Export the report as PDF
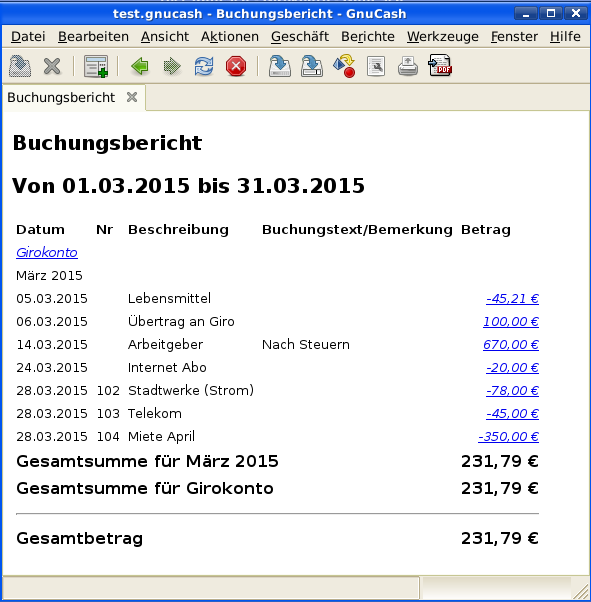Viewport: 591px width, 602px height. point(440,65)
